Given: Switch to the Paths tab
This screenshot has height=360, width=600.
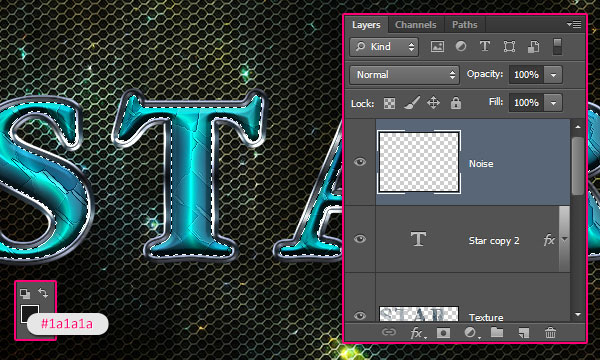Looking at the screenshot, I should pos(465,25).
